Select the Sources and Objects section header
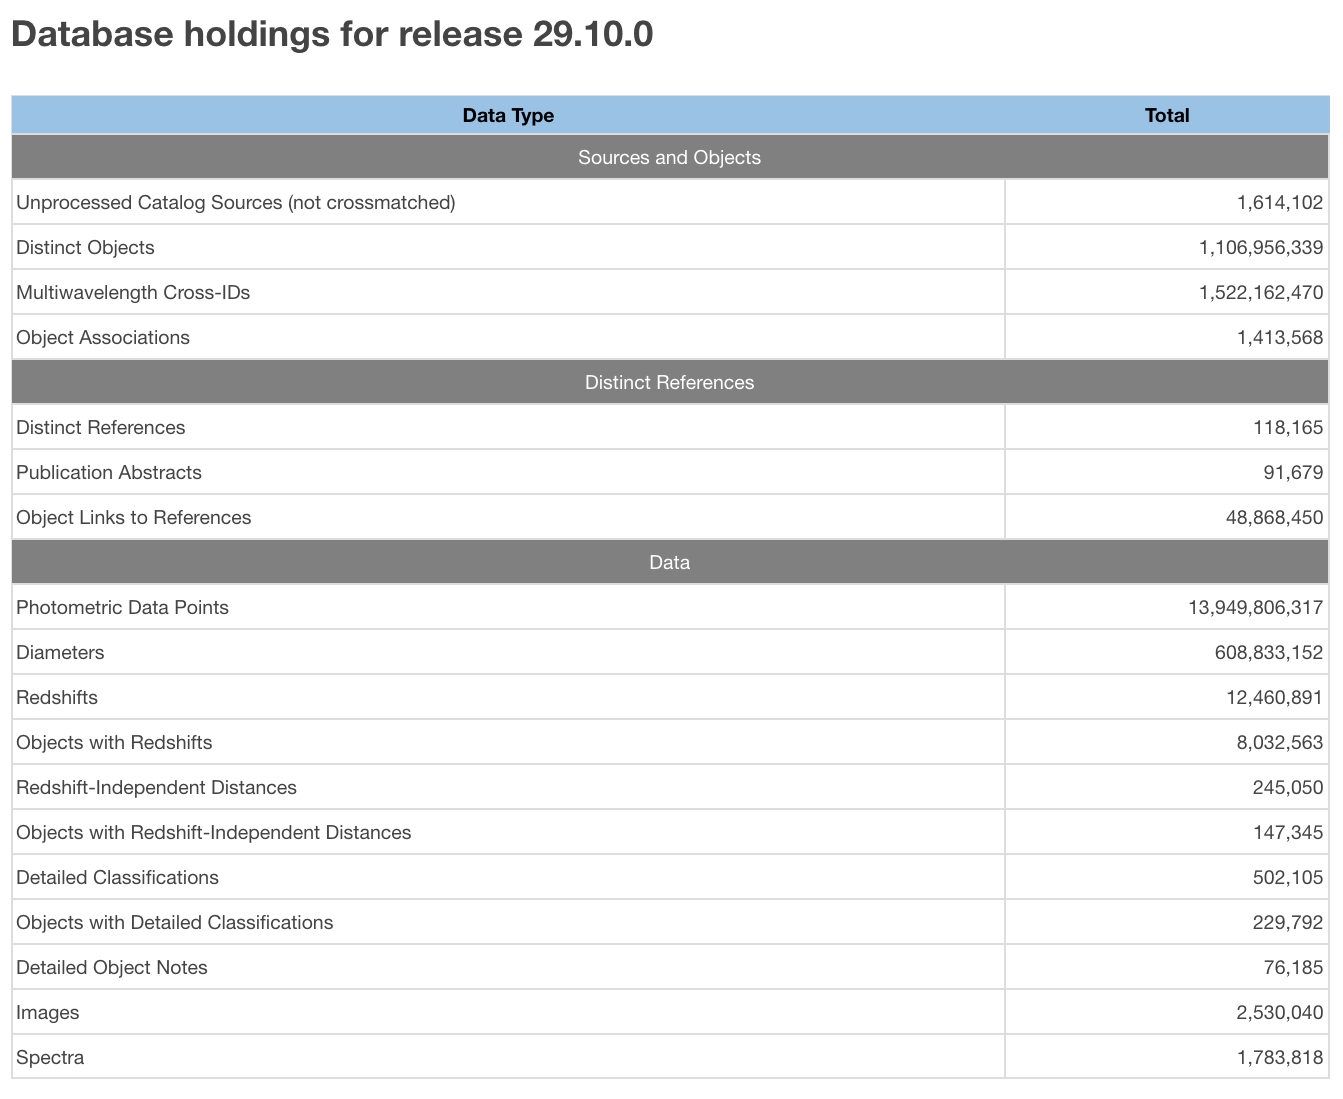 pos(669,157)
